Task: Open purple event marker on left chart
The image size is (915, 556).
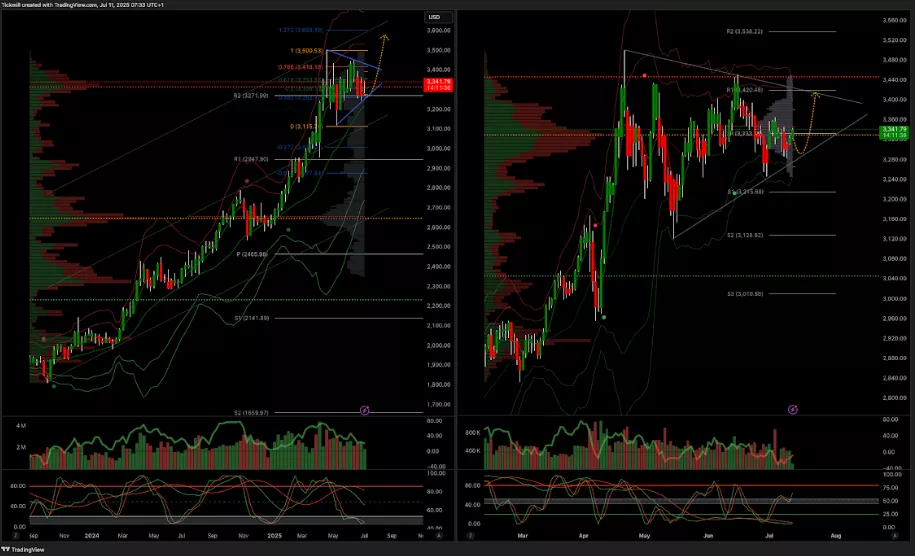Action: pos(364,410)
